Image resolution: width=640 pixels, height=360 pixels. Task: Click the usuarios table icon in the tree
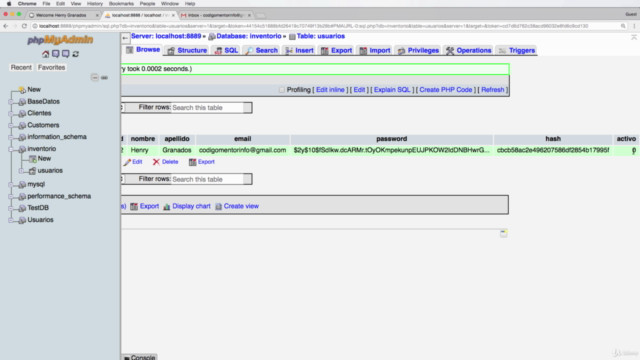click(32, 171)
